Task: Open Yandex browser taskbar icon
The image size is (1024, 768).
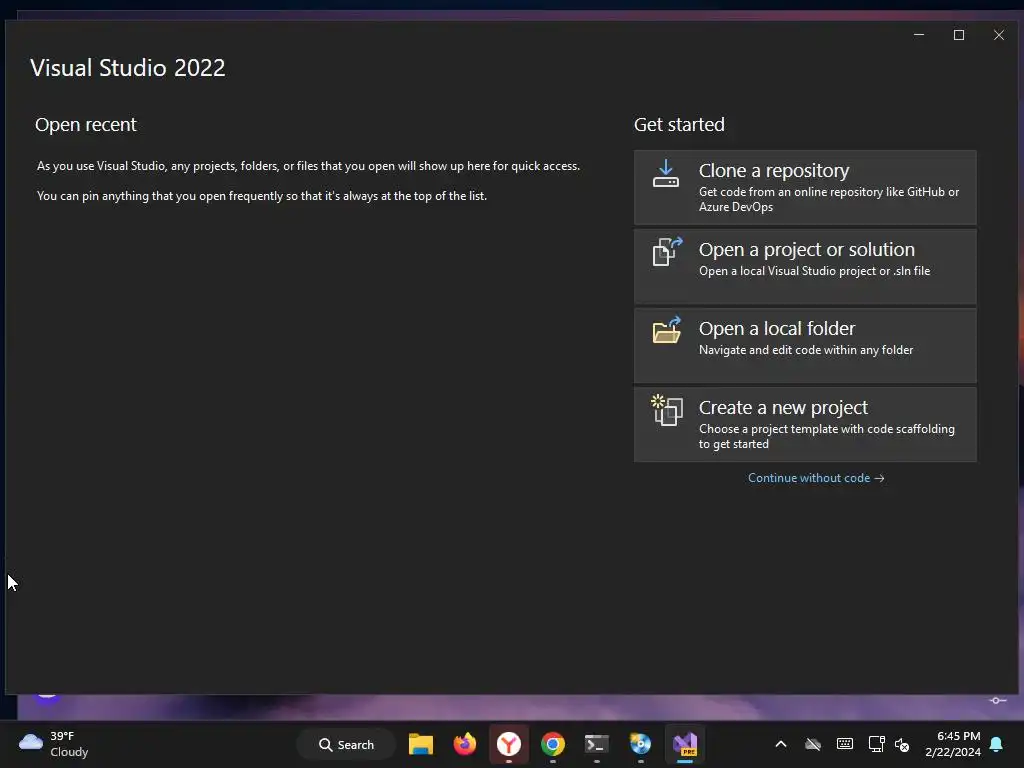Action: 509,744
